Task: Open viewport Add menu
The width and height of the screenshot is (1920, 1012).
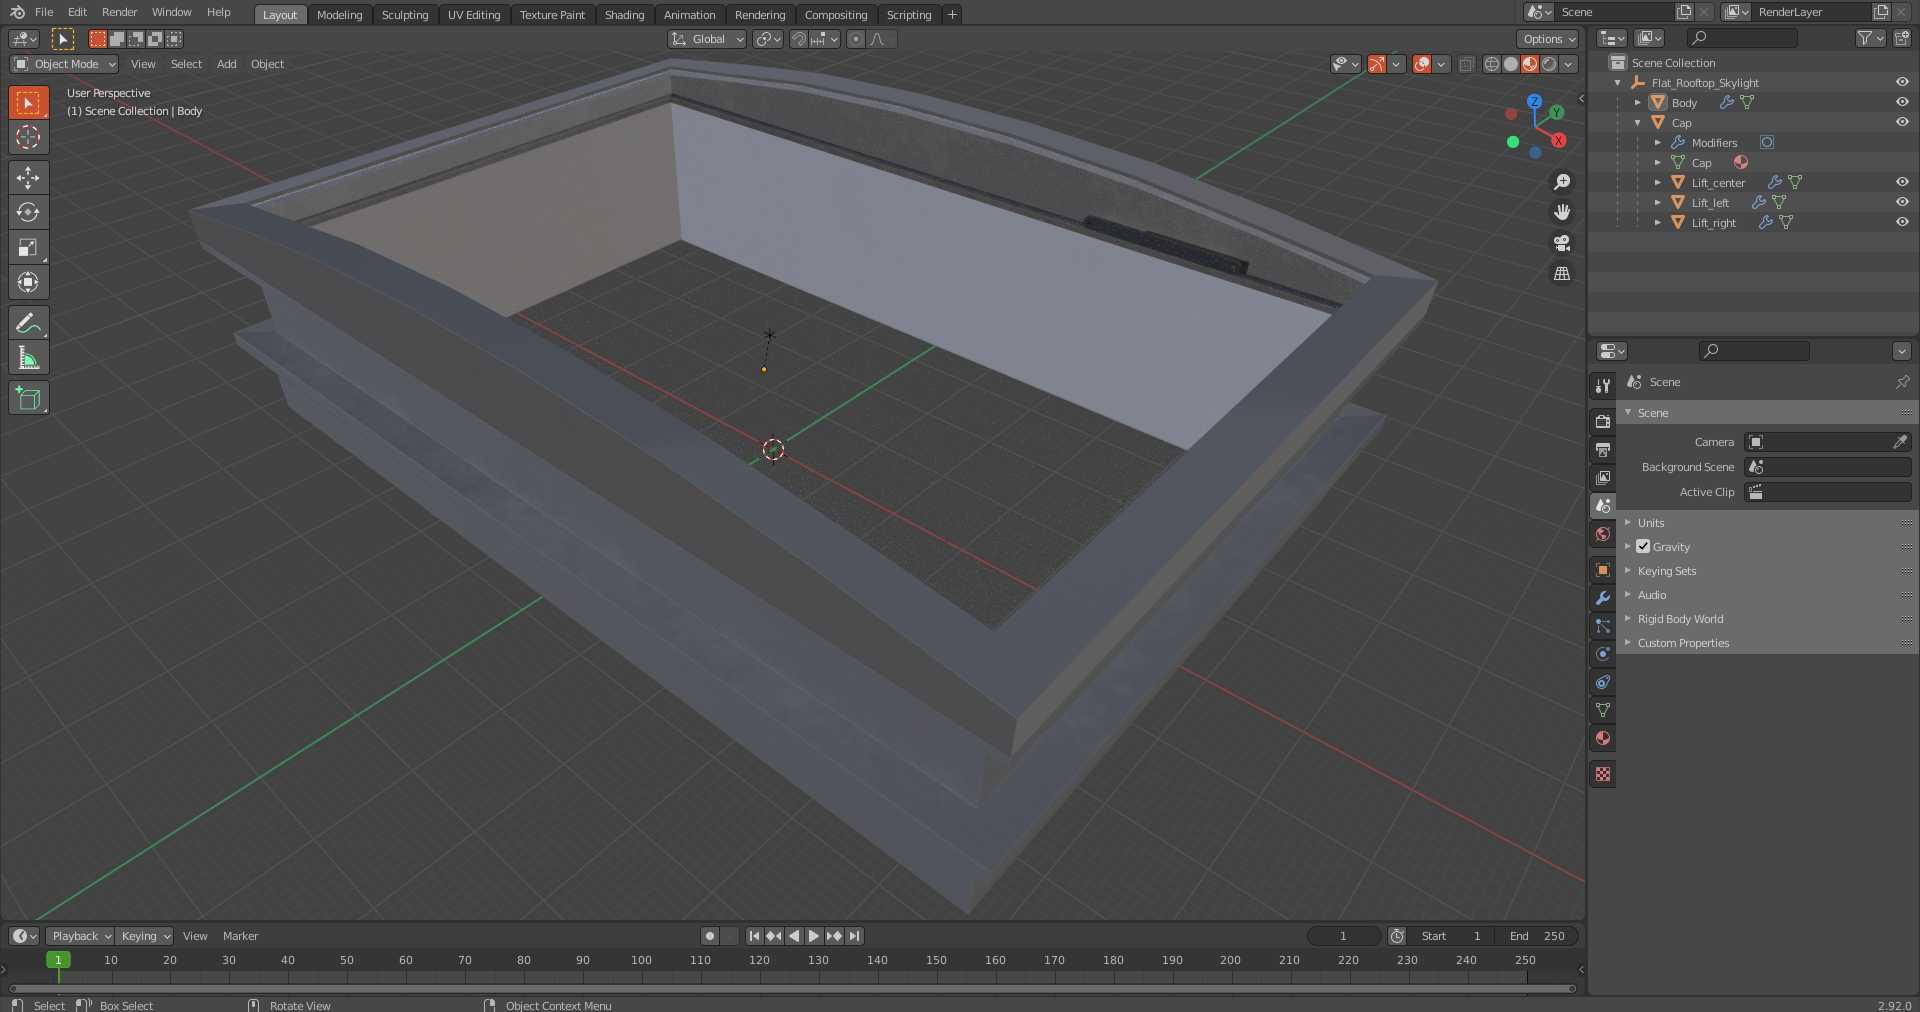Action: point(227,64)
